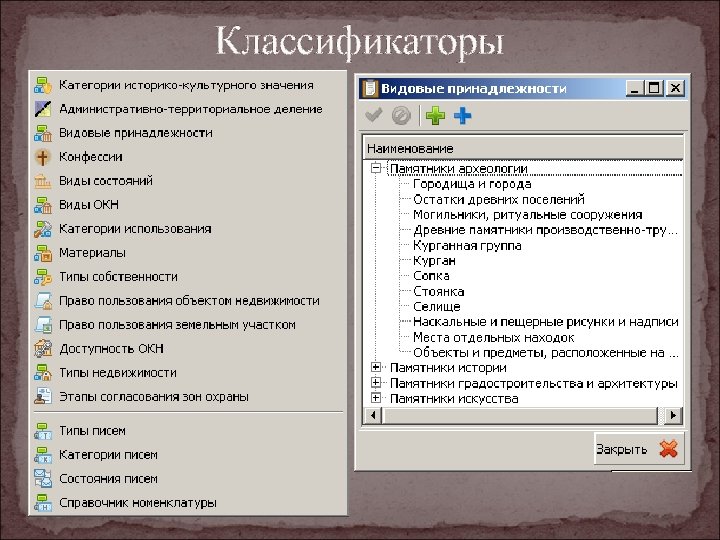Select the Места отдельных находок row
The width and height of the screenshot is (720, 540).
[x=493, y=338]
